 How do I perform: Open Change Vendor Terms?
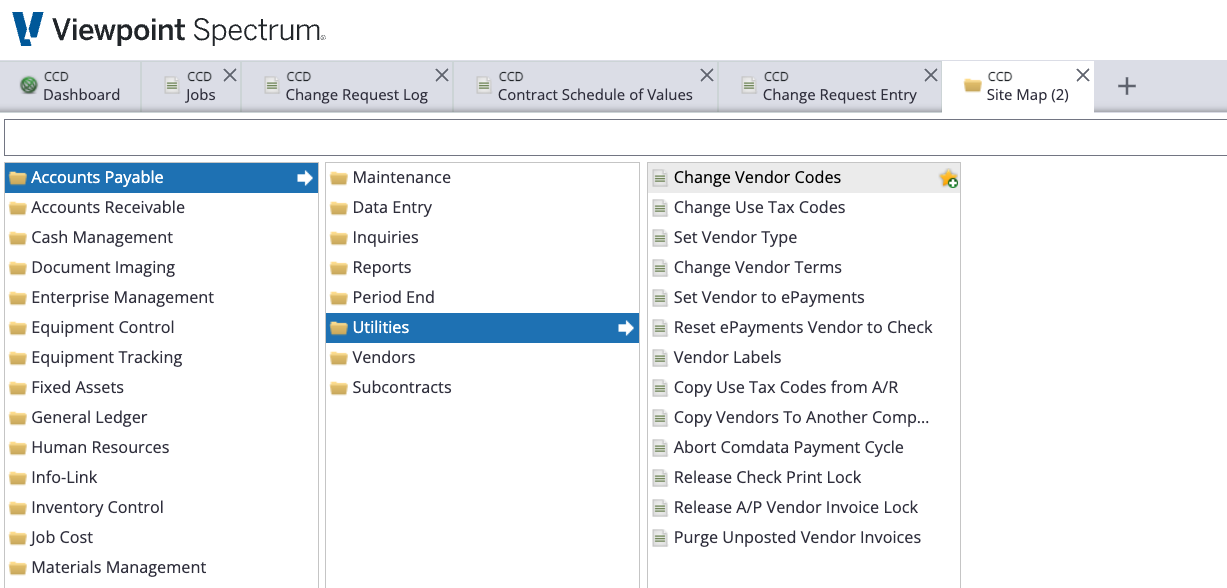coord(804,268)
